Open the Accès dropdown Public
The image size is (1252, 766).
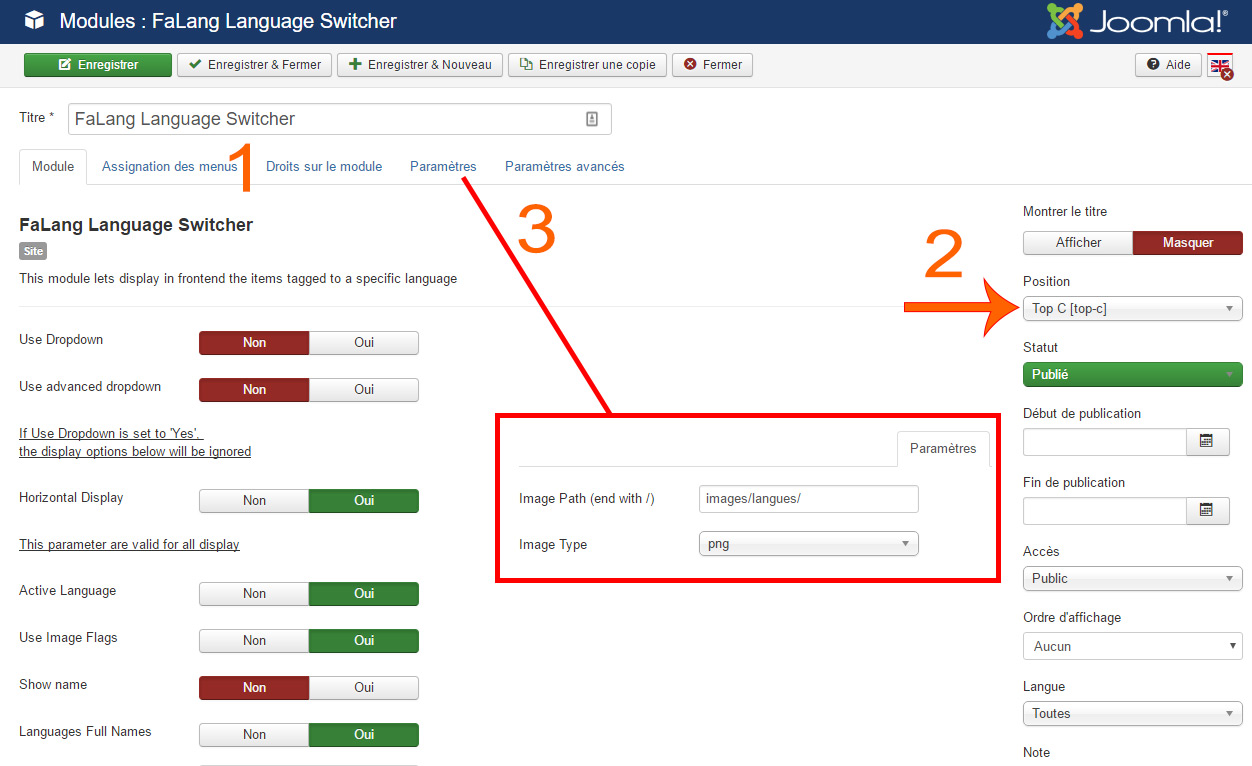1133,579
